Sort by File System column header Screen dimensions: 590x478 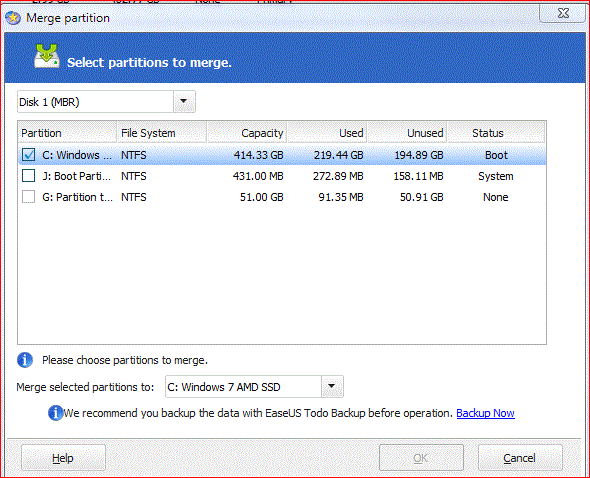162,133
